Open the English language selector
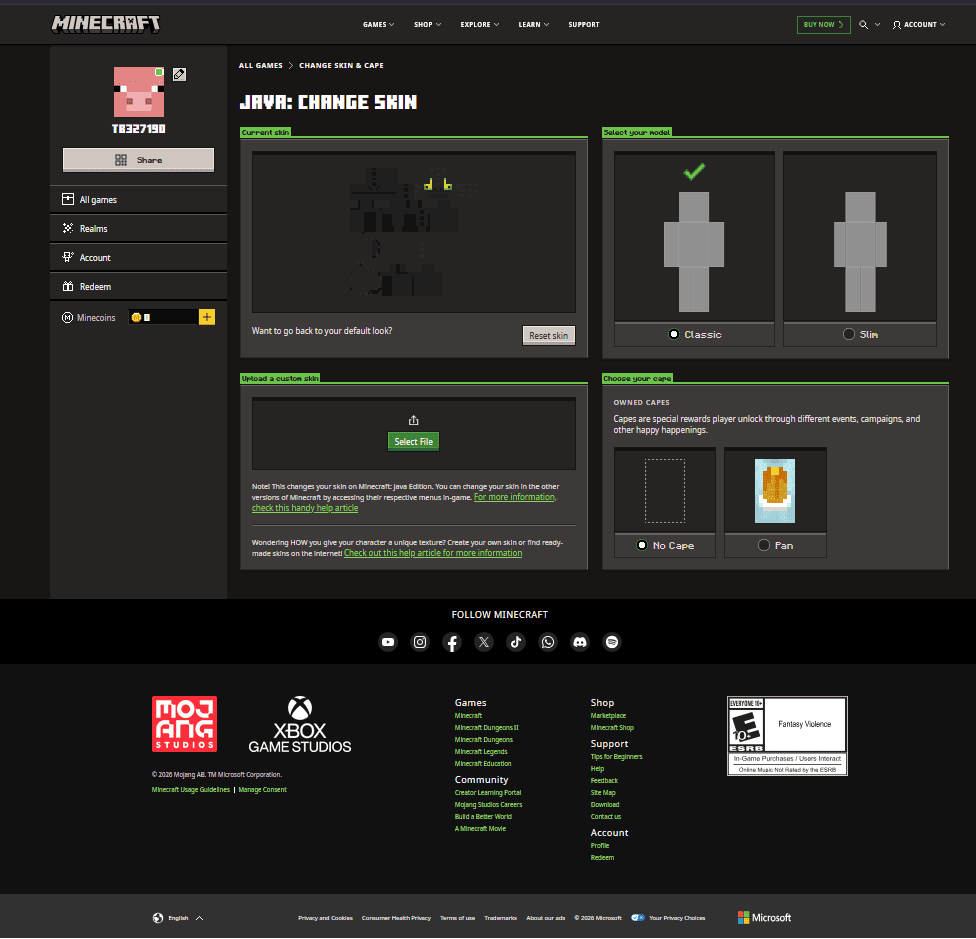This screenshot has height=939, width=976. click(178, 918)
